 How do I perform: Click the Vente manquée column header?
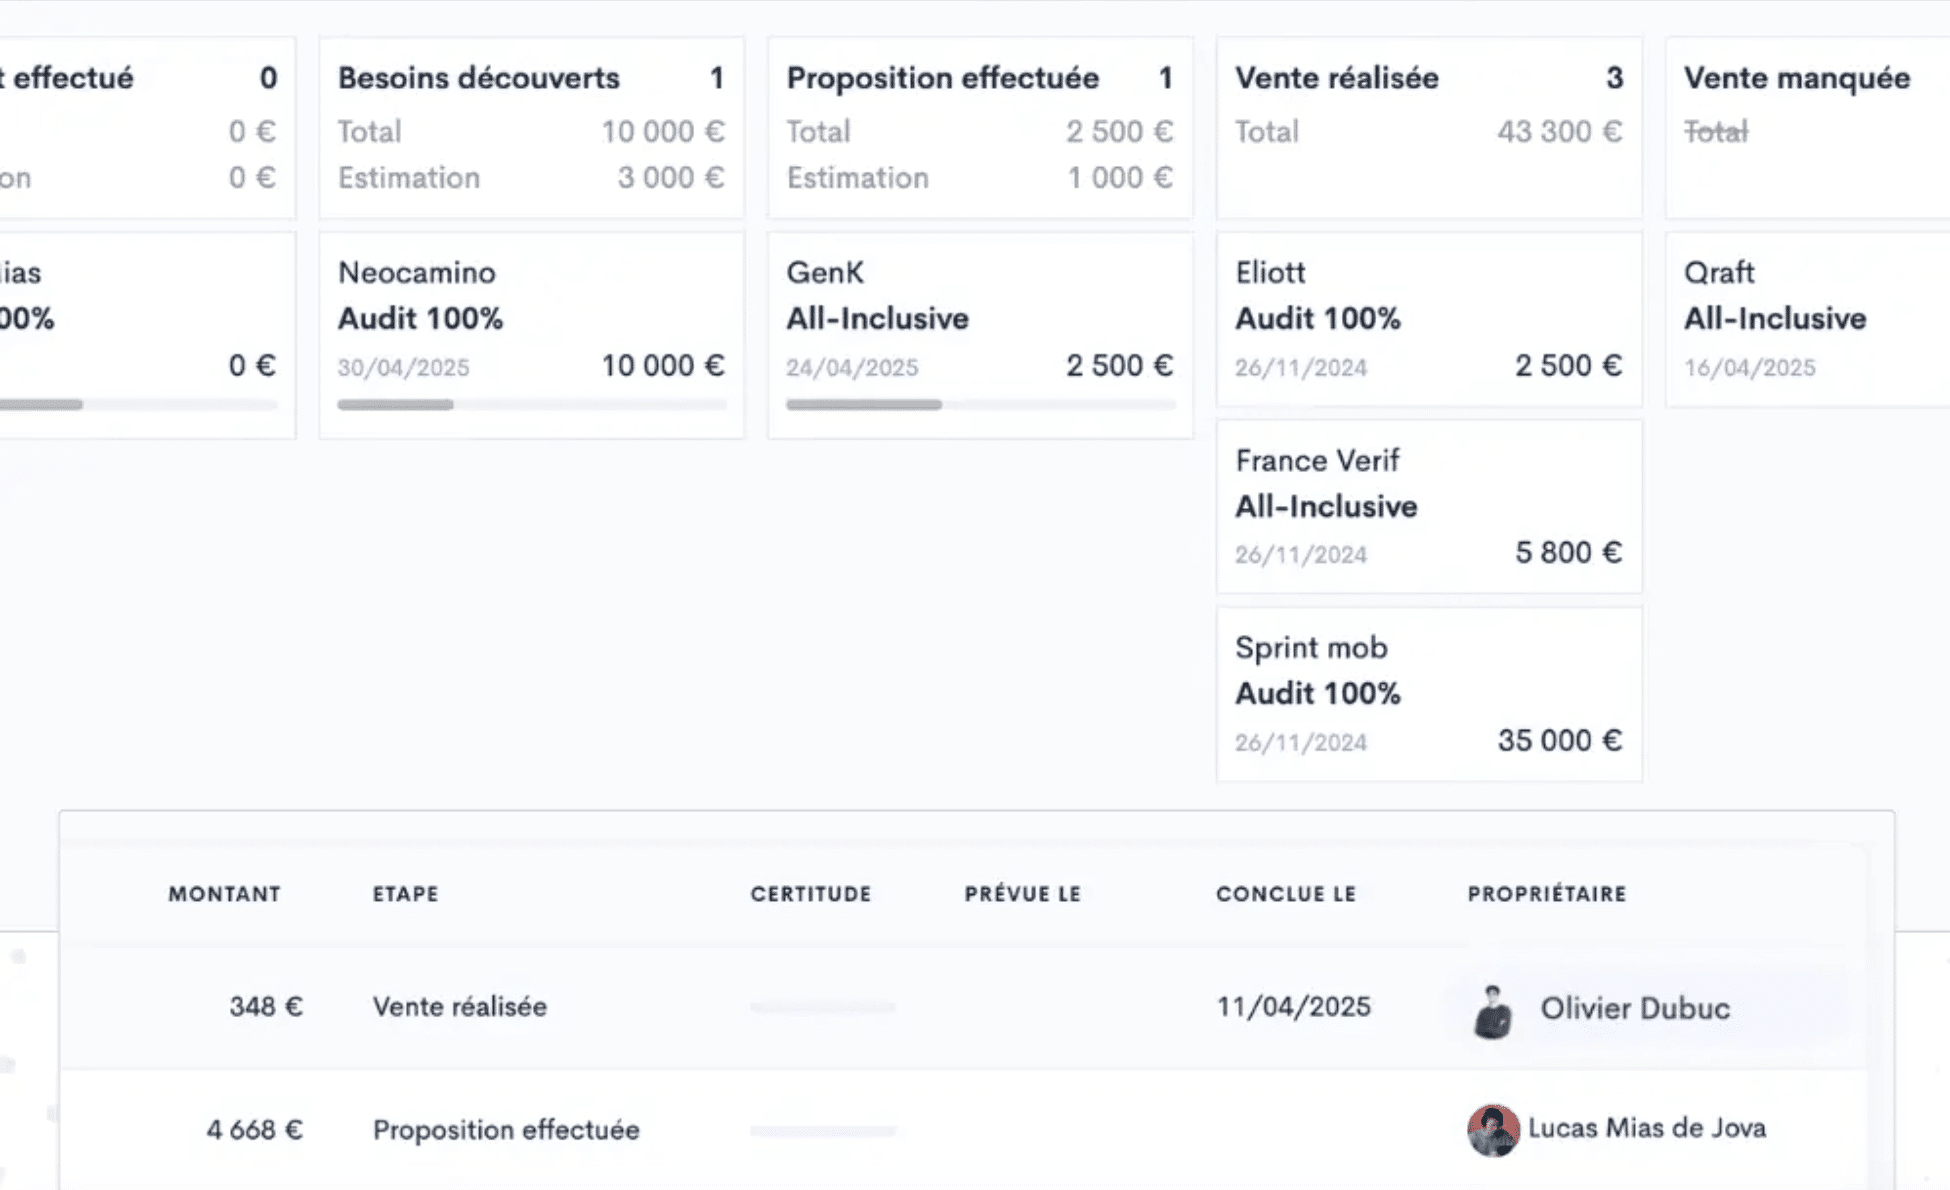pyautogui.click(x=1796, y=78)
